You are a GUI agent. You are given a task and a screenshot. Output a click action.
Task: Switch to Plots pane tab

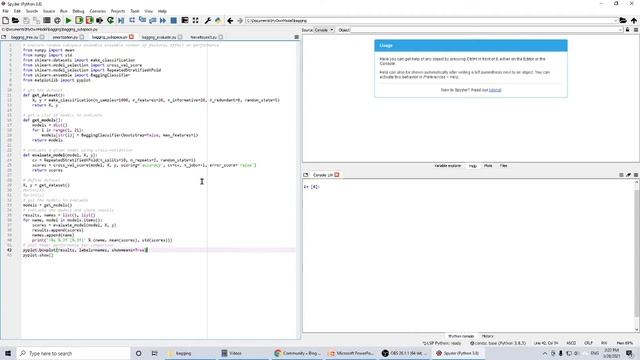tap(488, 166)
